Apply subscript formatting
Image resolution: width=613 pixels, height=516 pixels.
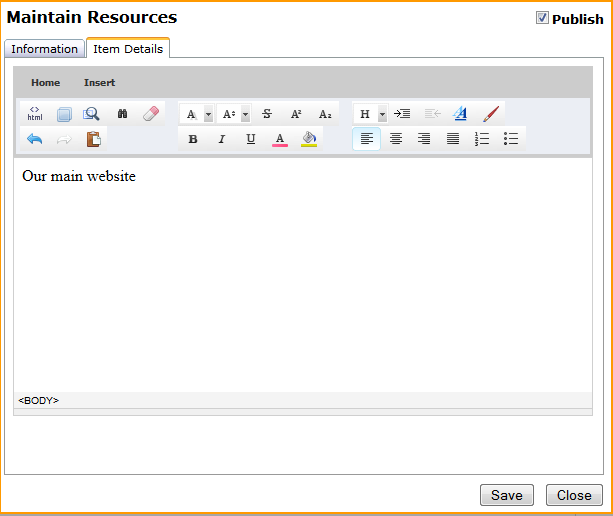325,114
